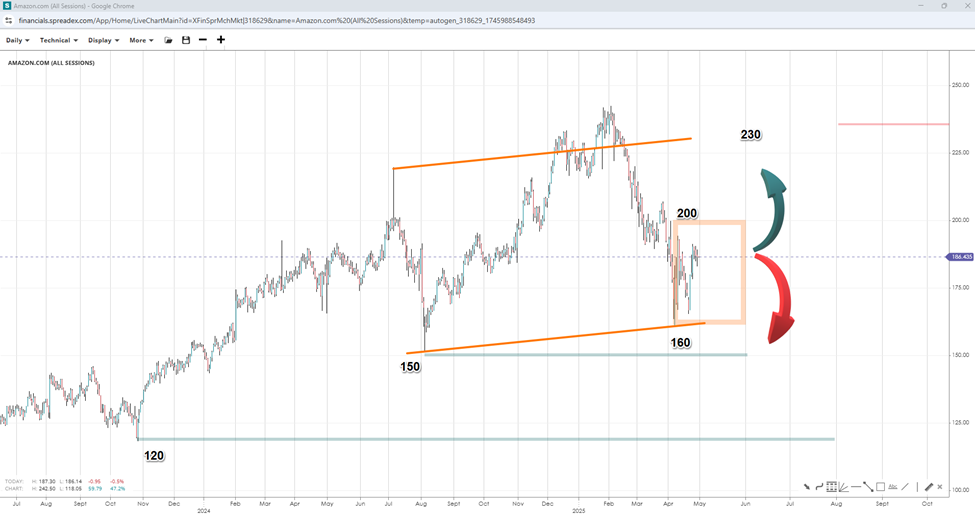The height and width of the screenshot is (519, 975).
Task: Open the More menu
Action: (141, 40)
